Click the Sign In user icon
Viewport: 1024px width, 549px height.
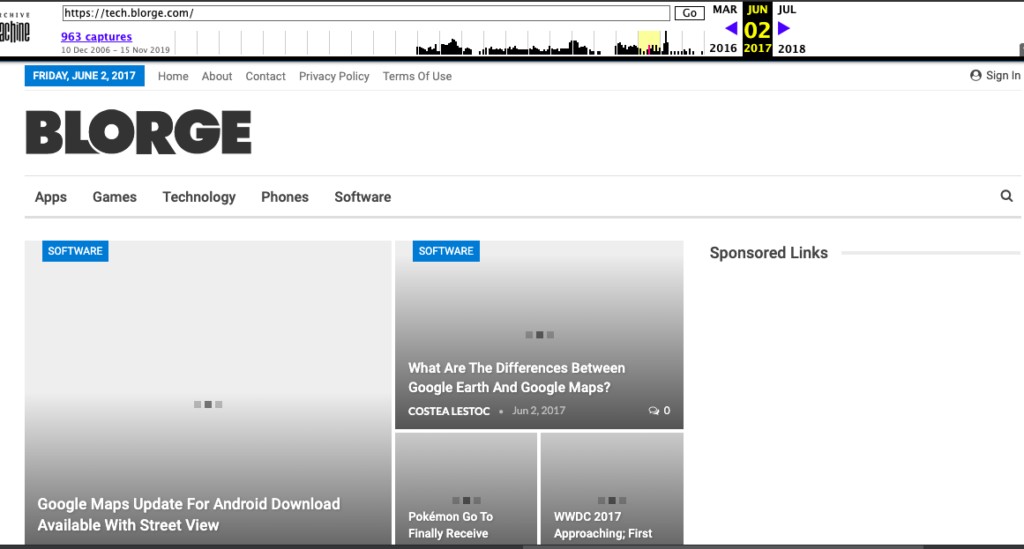976,76
